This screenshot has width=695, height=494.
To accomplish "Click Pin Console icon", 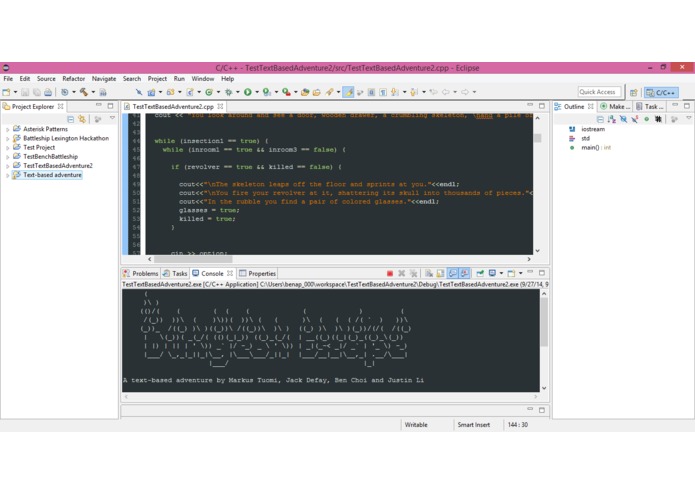I will tap(480, 273).
